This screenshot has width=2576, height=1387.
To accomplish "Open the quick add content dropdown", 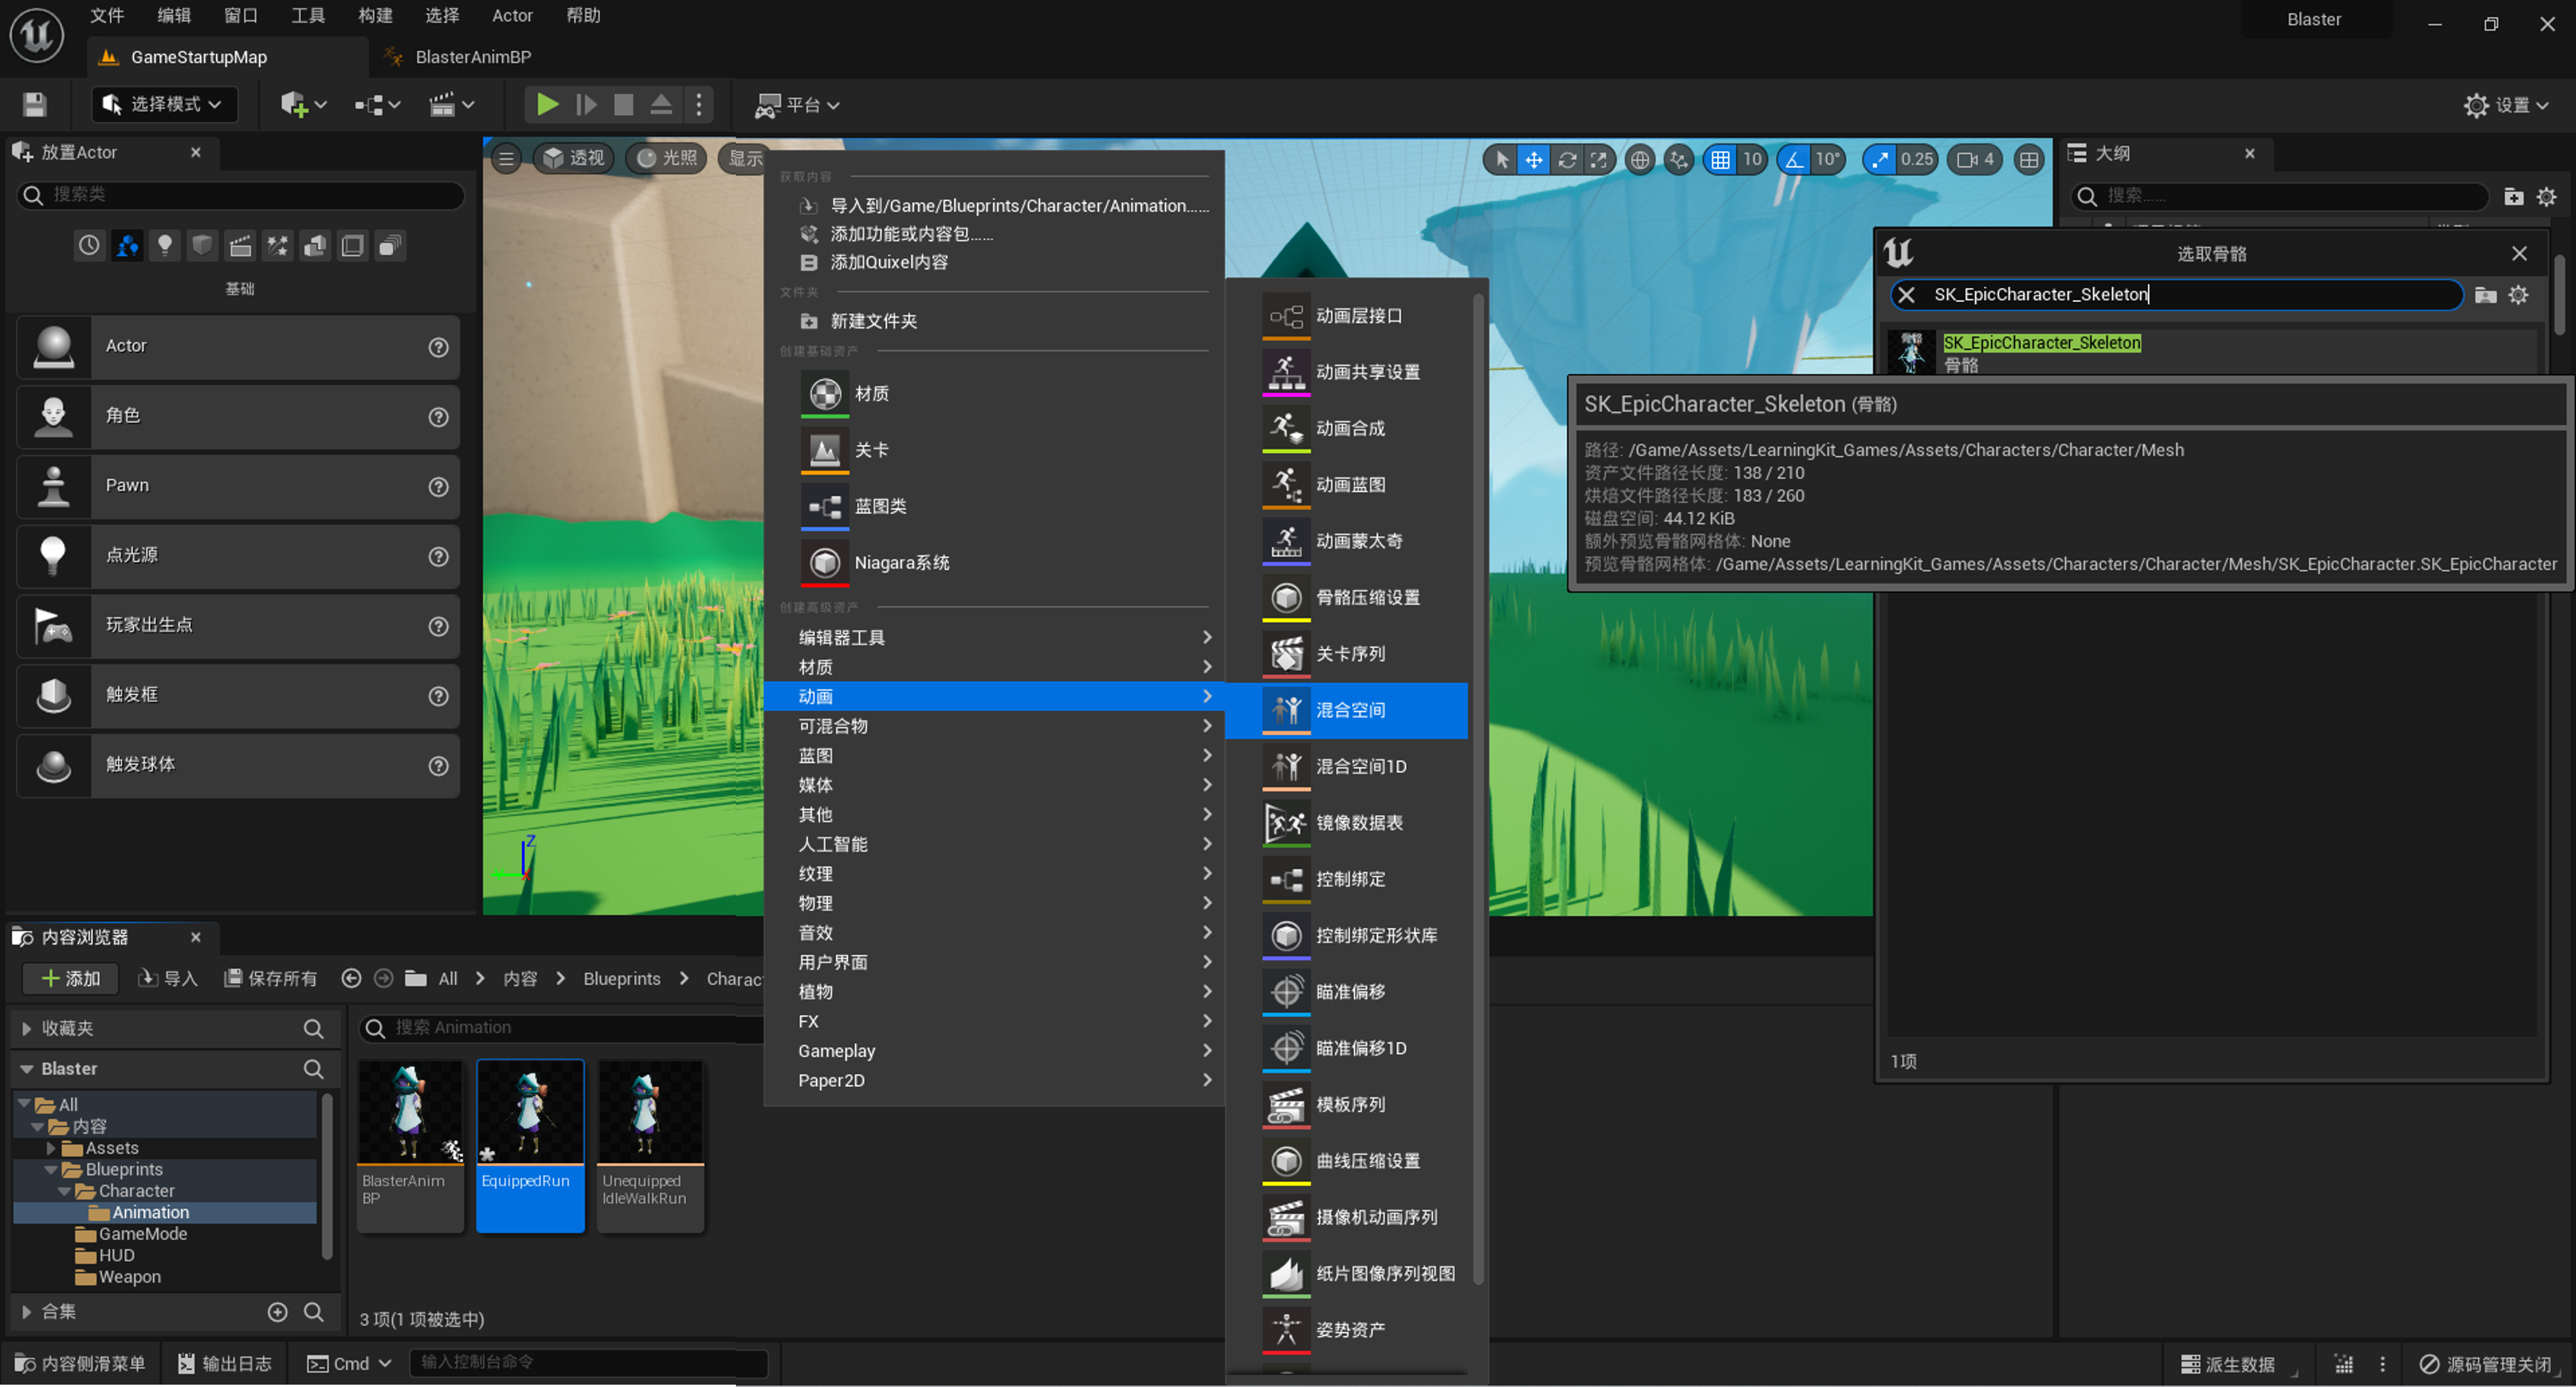I will (303, 104).
